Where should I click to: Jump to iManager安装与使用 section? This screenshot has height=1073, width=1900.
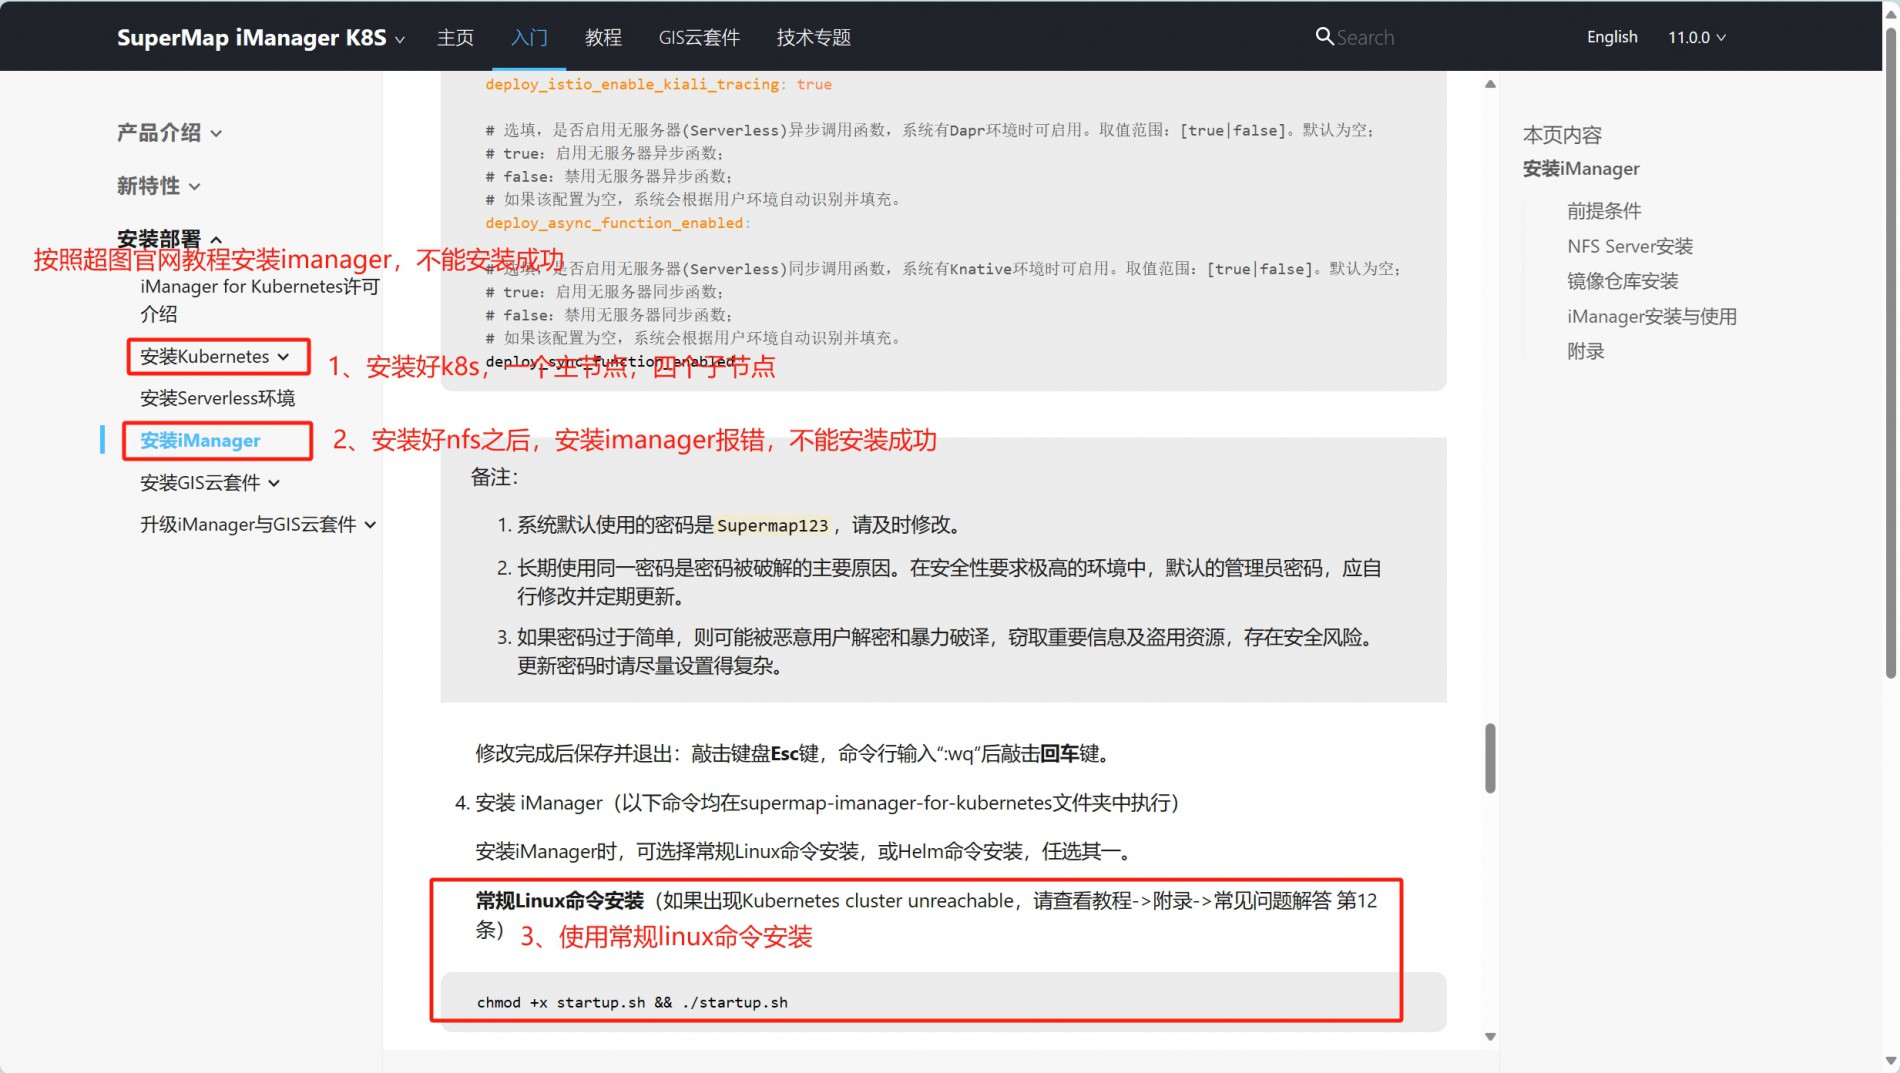[x=1651, y=316]
